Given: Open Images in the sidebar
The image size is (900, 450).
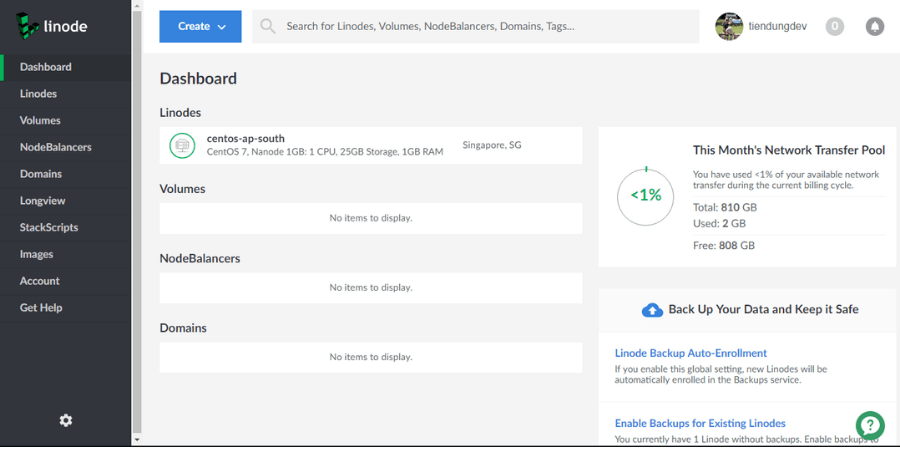Looking at the screenshot, I should pos(65,254).
